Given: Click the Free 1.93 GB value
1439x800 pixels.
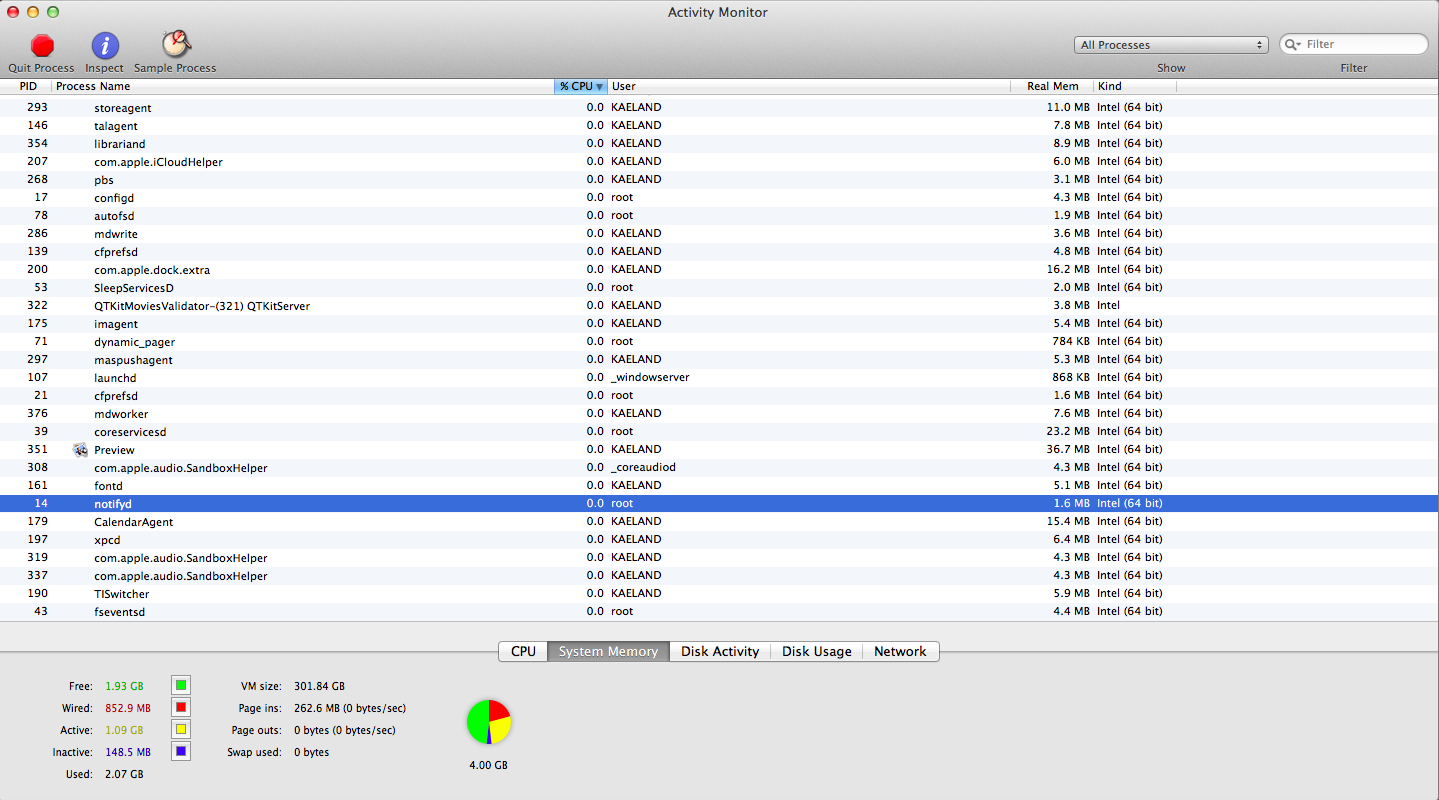Looking at the screenshot, I should pos(124,686).
